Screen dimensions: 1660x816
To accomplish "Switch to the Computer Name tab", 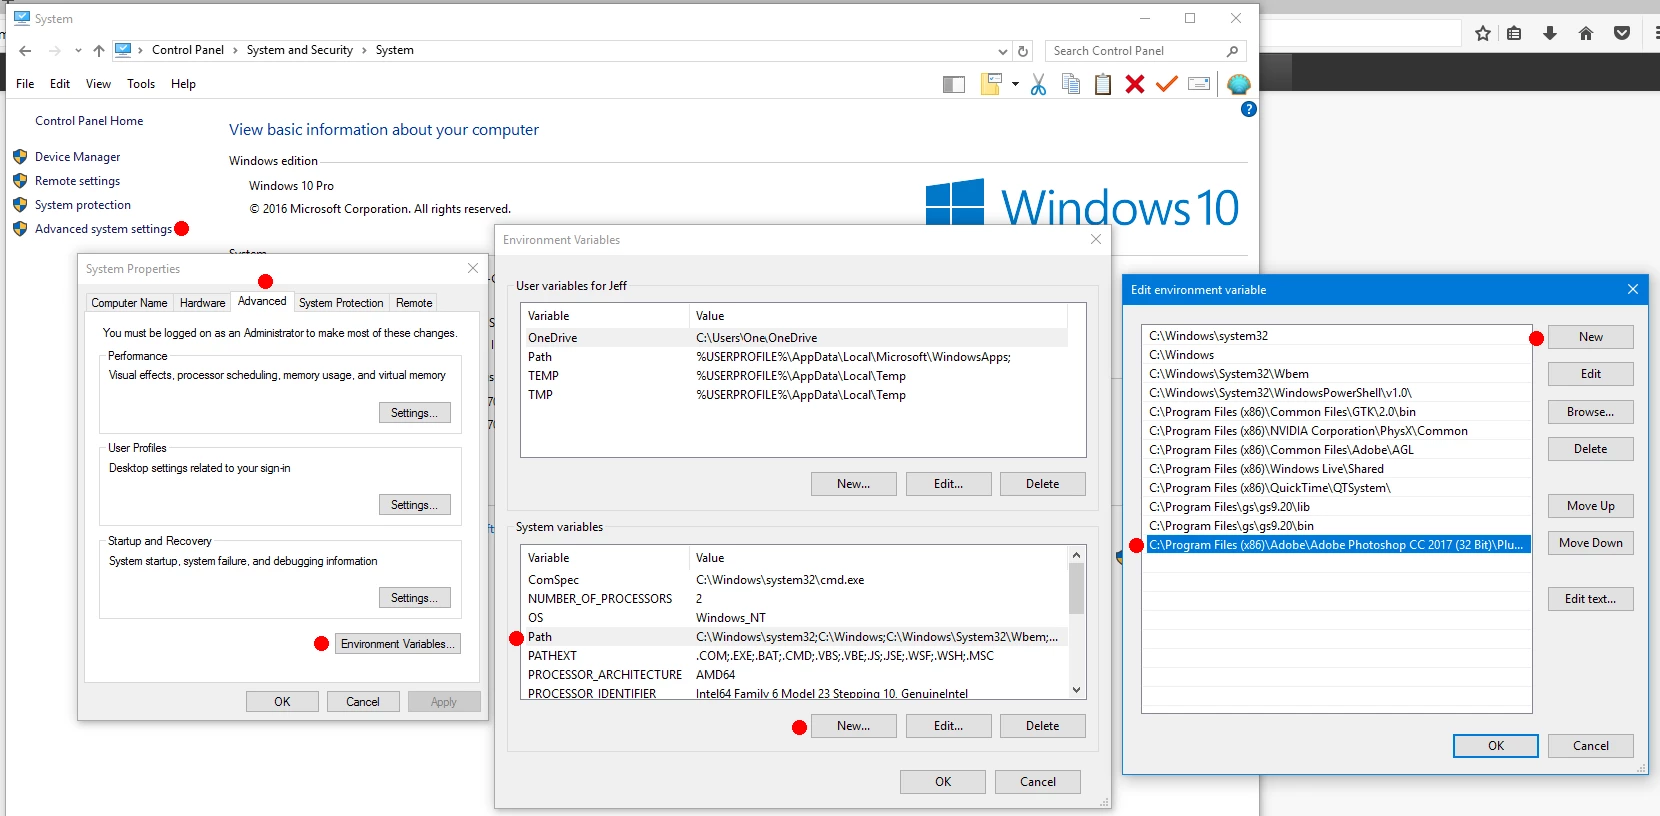I will click(129, 303).
